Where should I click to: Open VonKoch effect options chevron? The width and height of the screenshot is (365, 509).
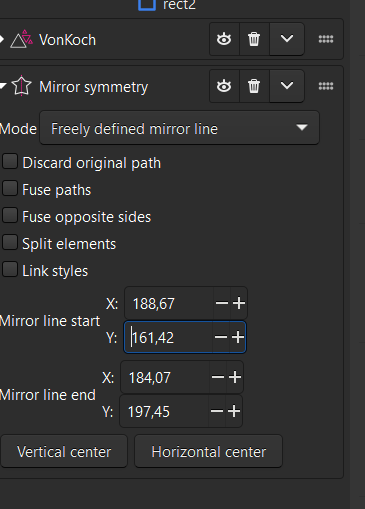coord(287,39)
